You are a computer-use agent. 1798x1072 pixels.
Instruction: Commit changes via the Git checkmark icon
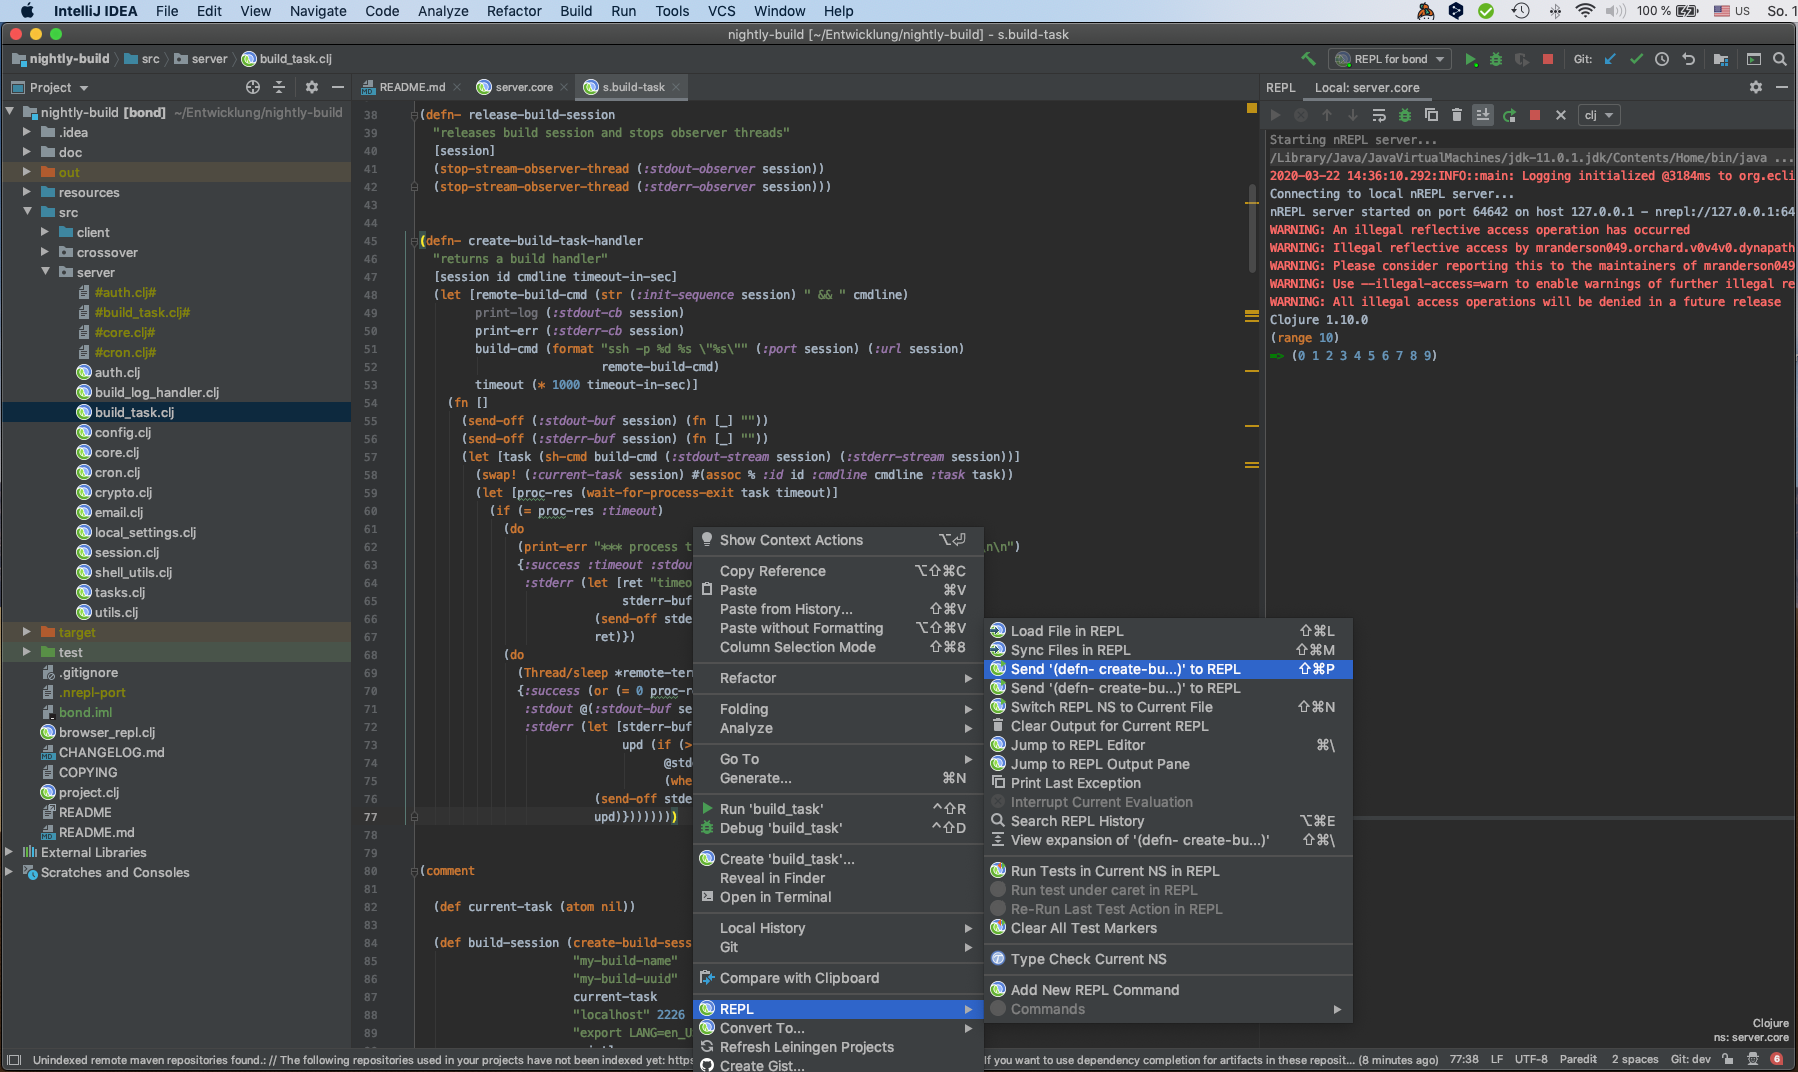(x=1636, y=59)
